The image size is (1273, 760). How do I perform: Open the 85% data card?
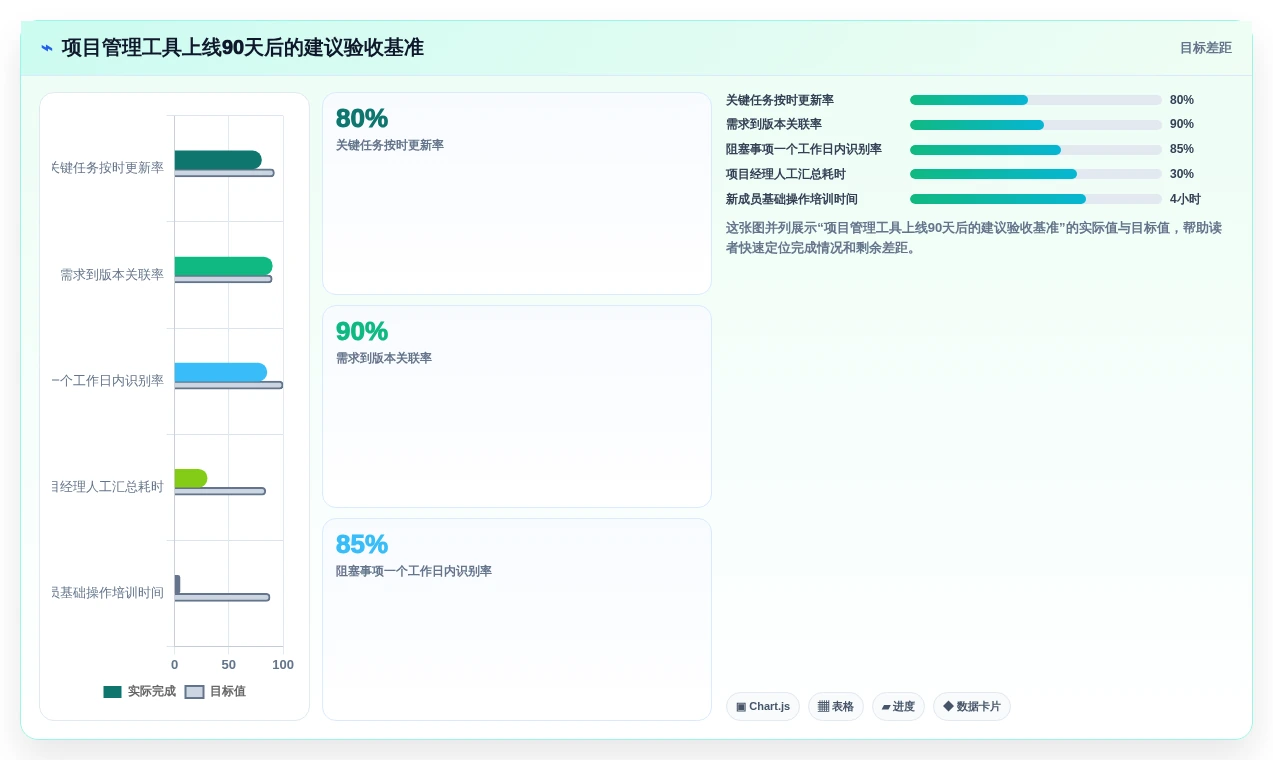pyautogui.click(x=517, y=619)
